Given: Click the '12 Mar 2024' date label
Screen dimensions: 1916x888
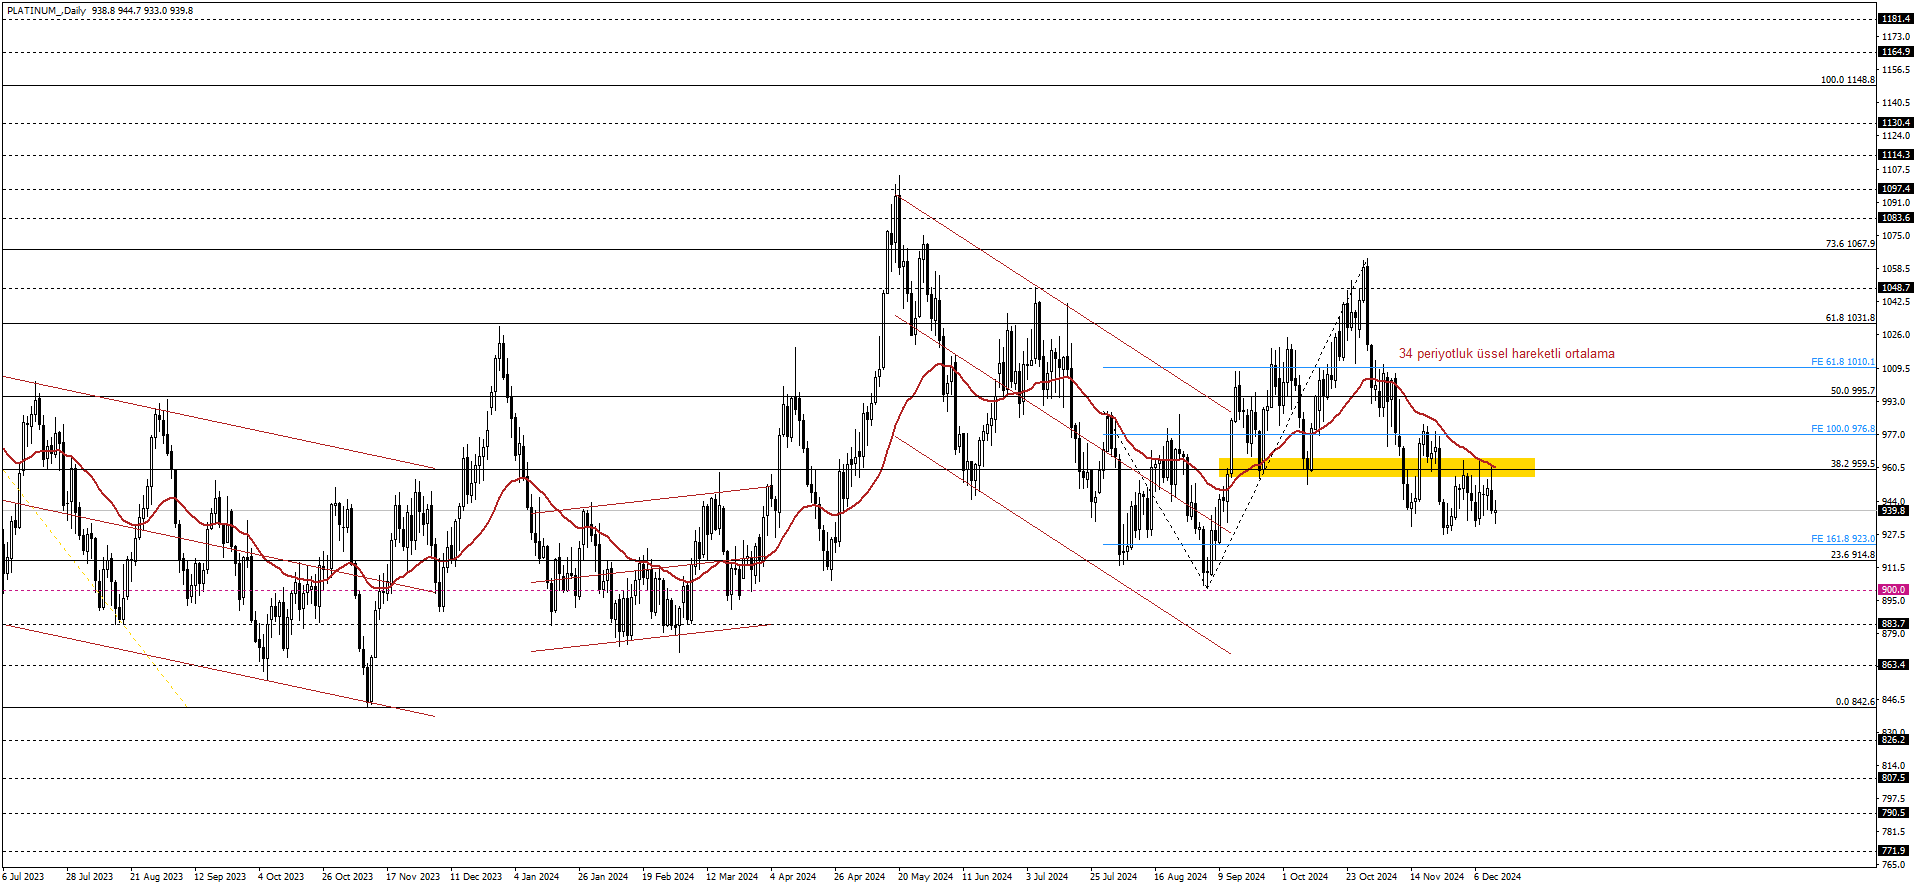Looking at the screenshot, I should tap(732, 877).
